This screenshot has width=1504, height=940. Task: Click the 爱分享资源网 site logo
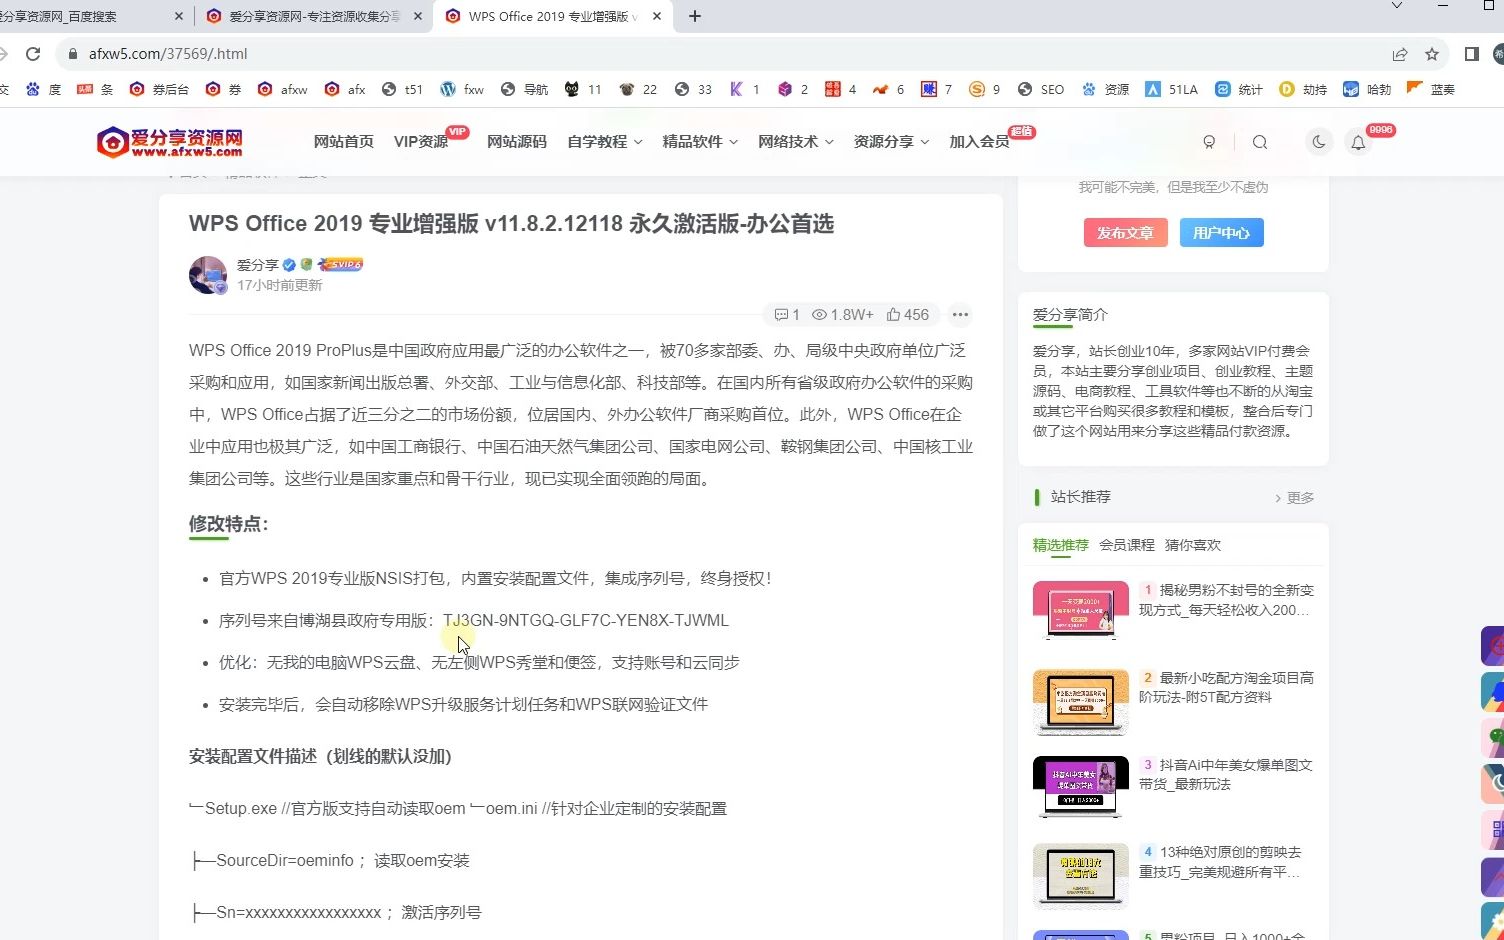point(170,142)
